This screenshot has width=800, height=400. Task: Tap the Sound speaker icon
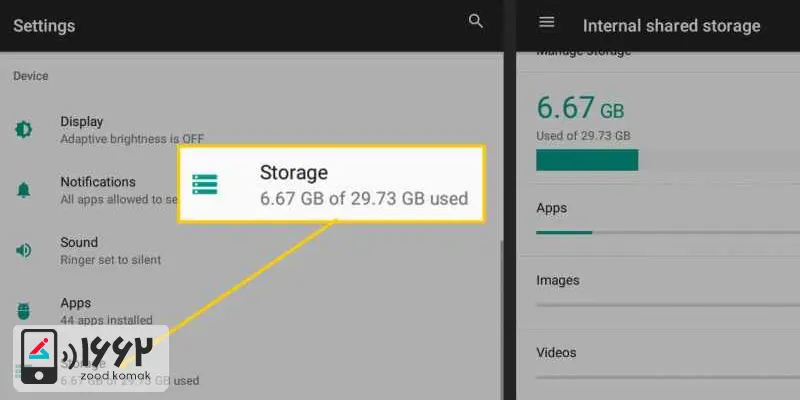coord(23,250)
